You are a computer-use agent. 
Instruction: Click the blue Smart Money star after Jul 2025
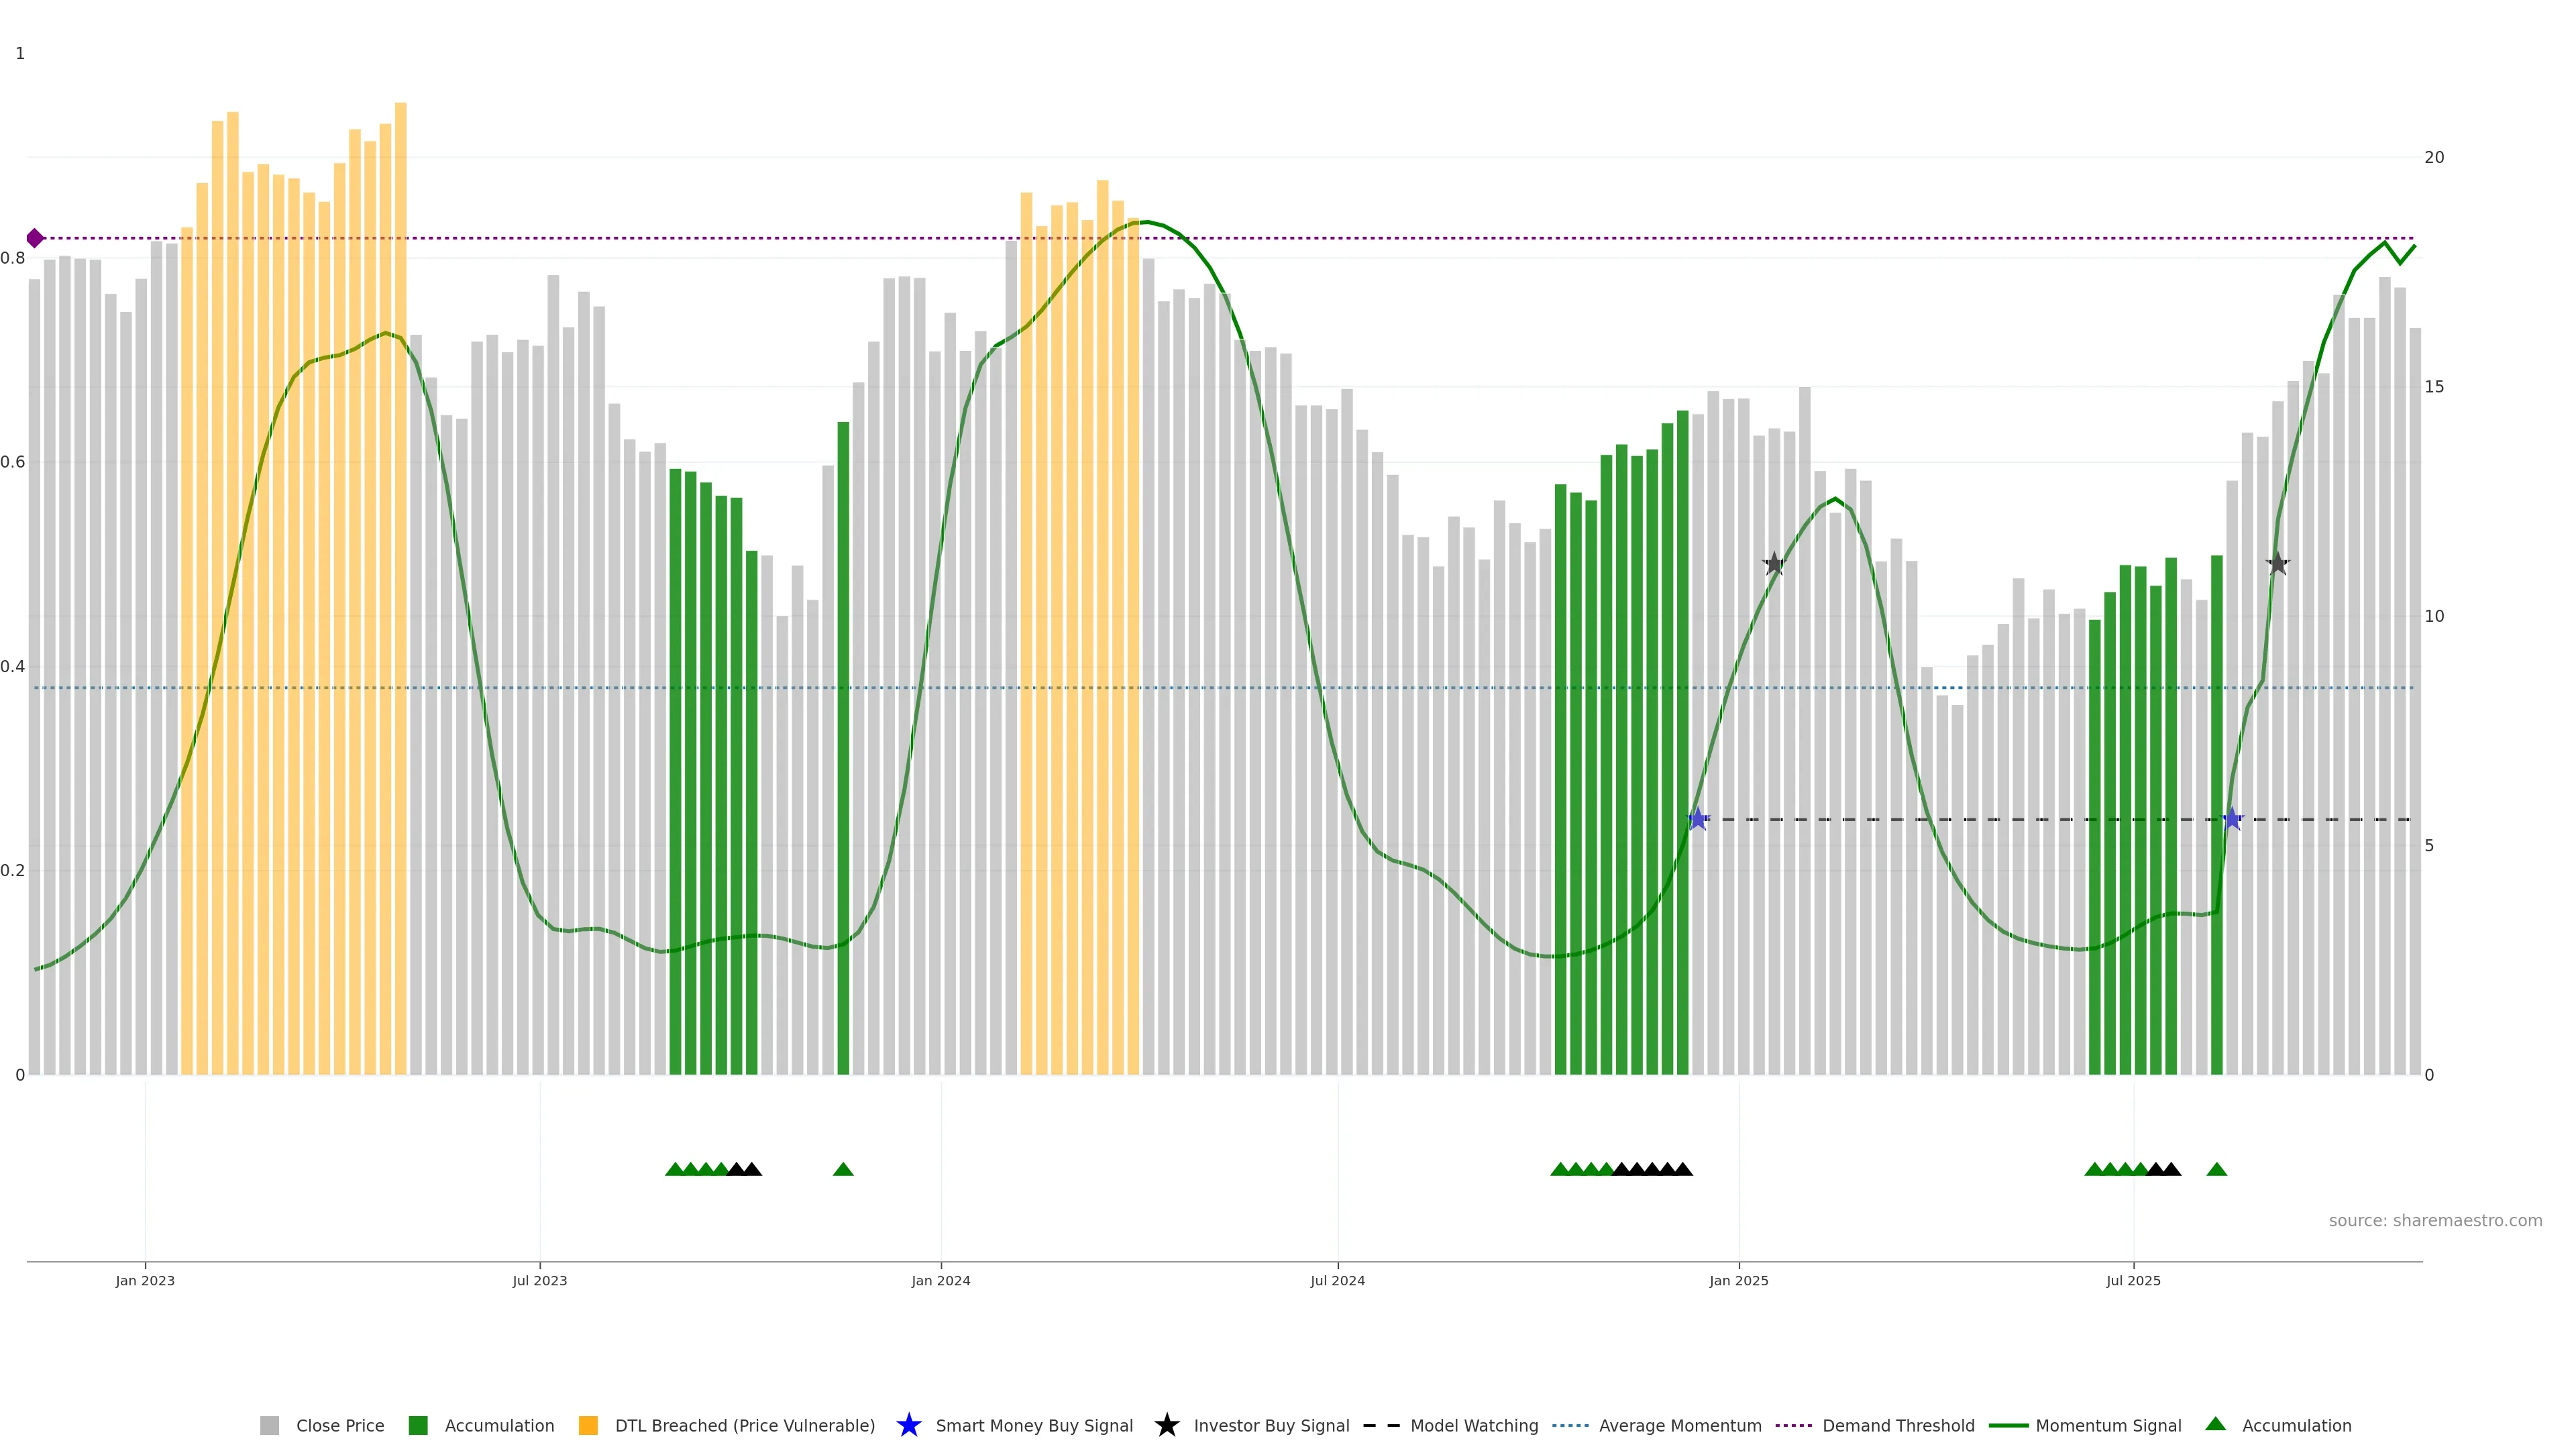click(x=2232, y=819)
